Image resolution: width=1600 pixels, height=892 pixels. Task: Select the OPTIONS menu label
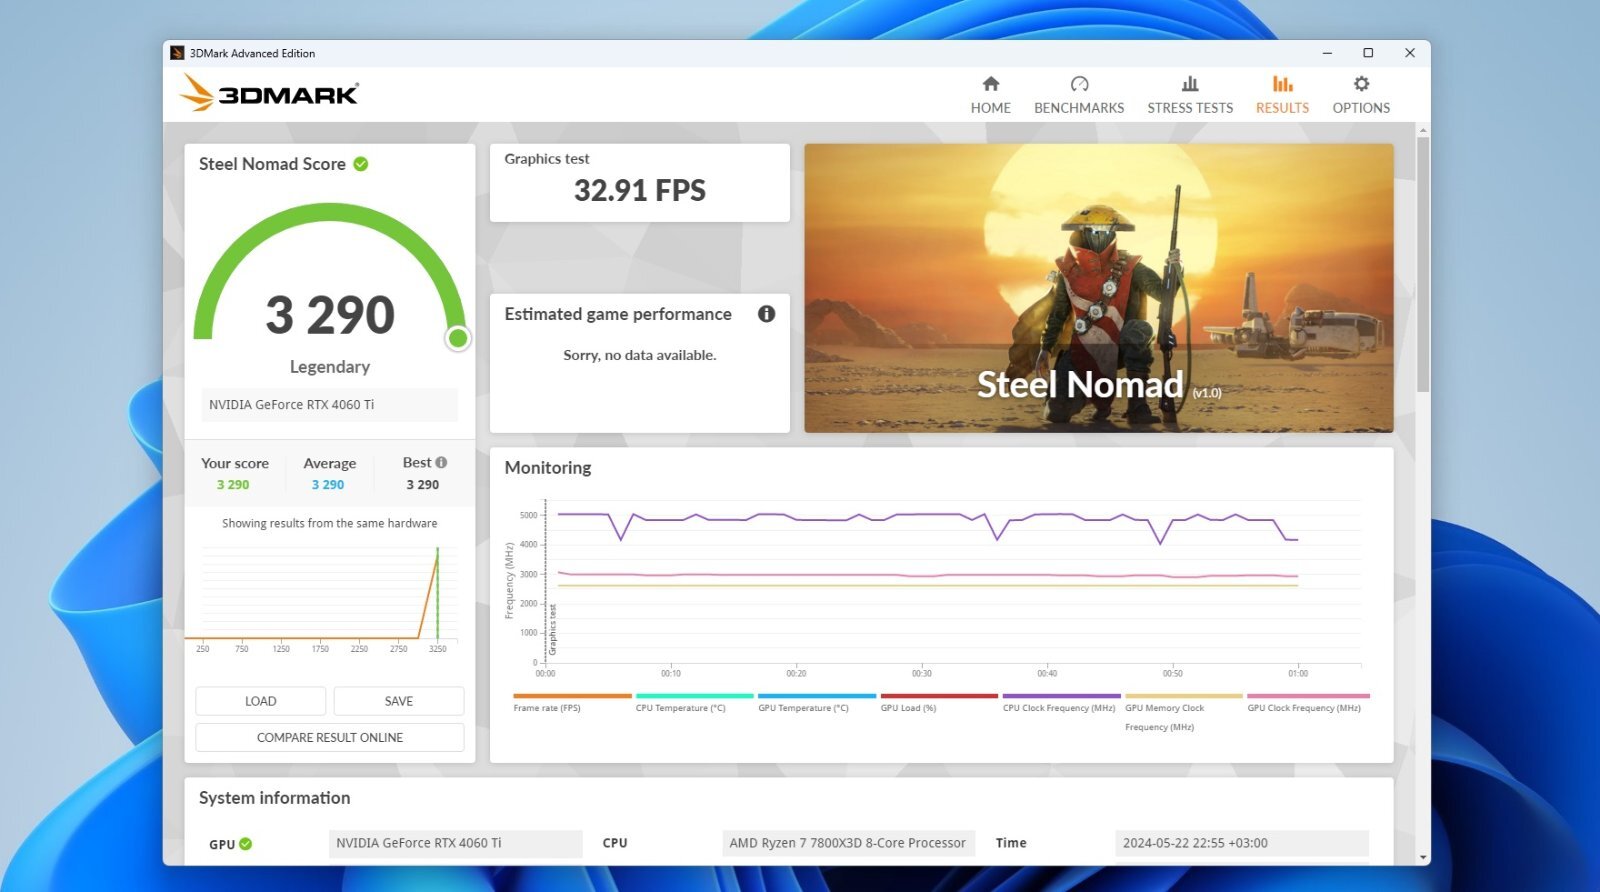1361,108
